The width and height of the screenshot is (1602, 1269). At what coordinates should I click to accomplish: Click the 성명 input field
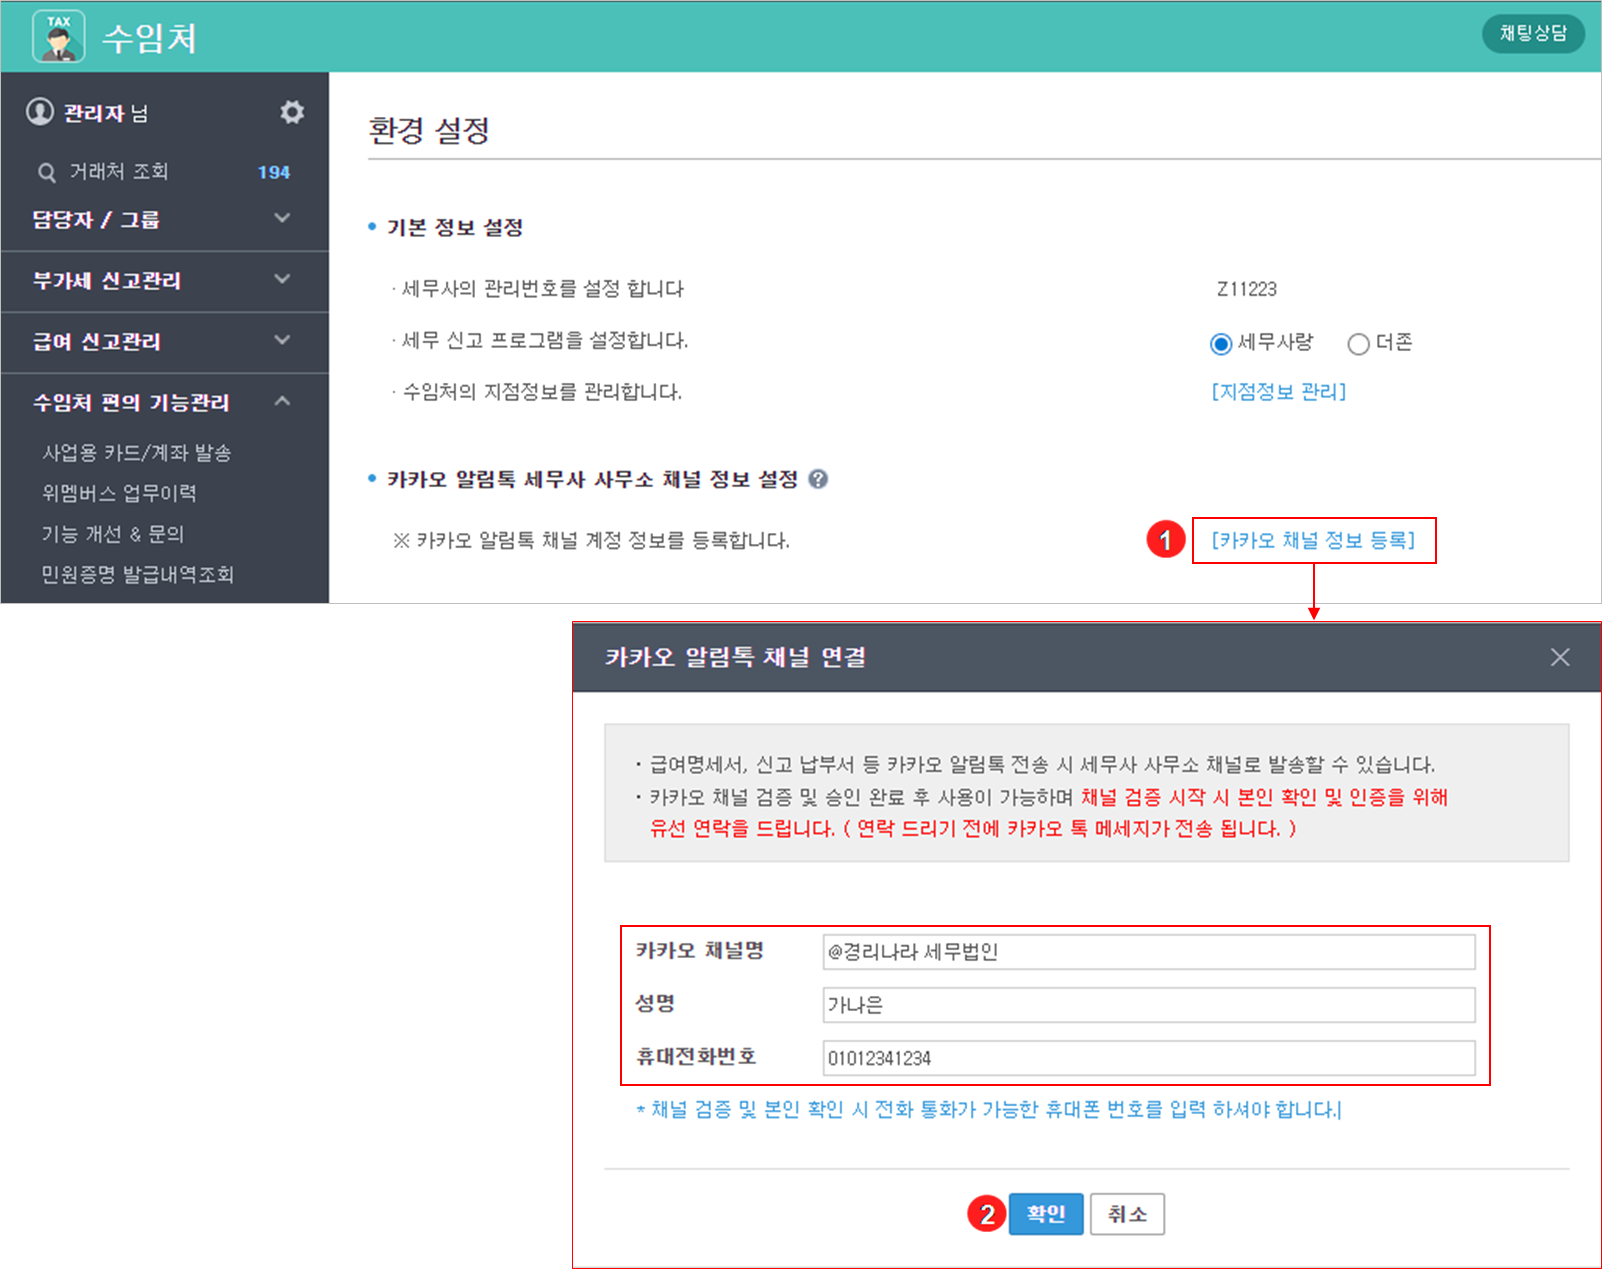click(1148, 1005)
